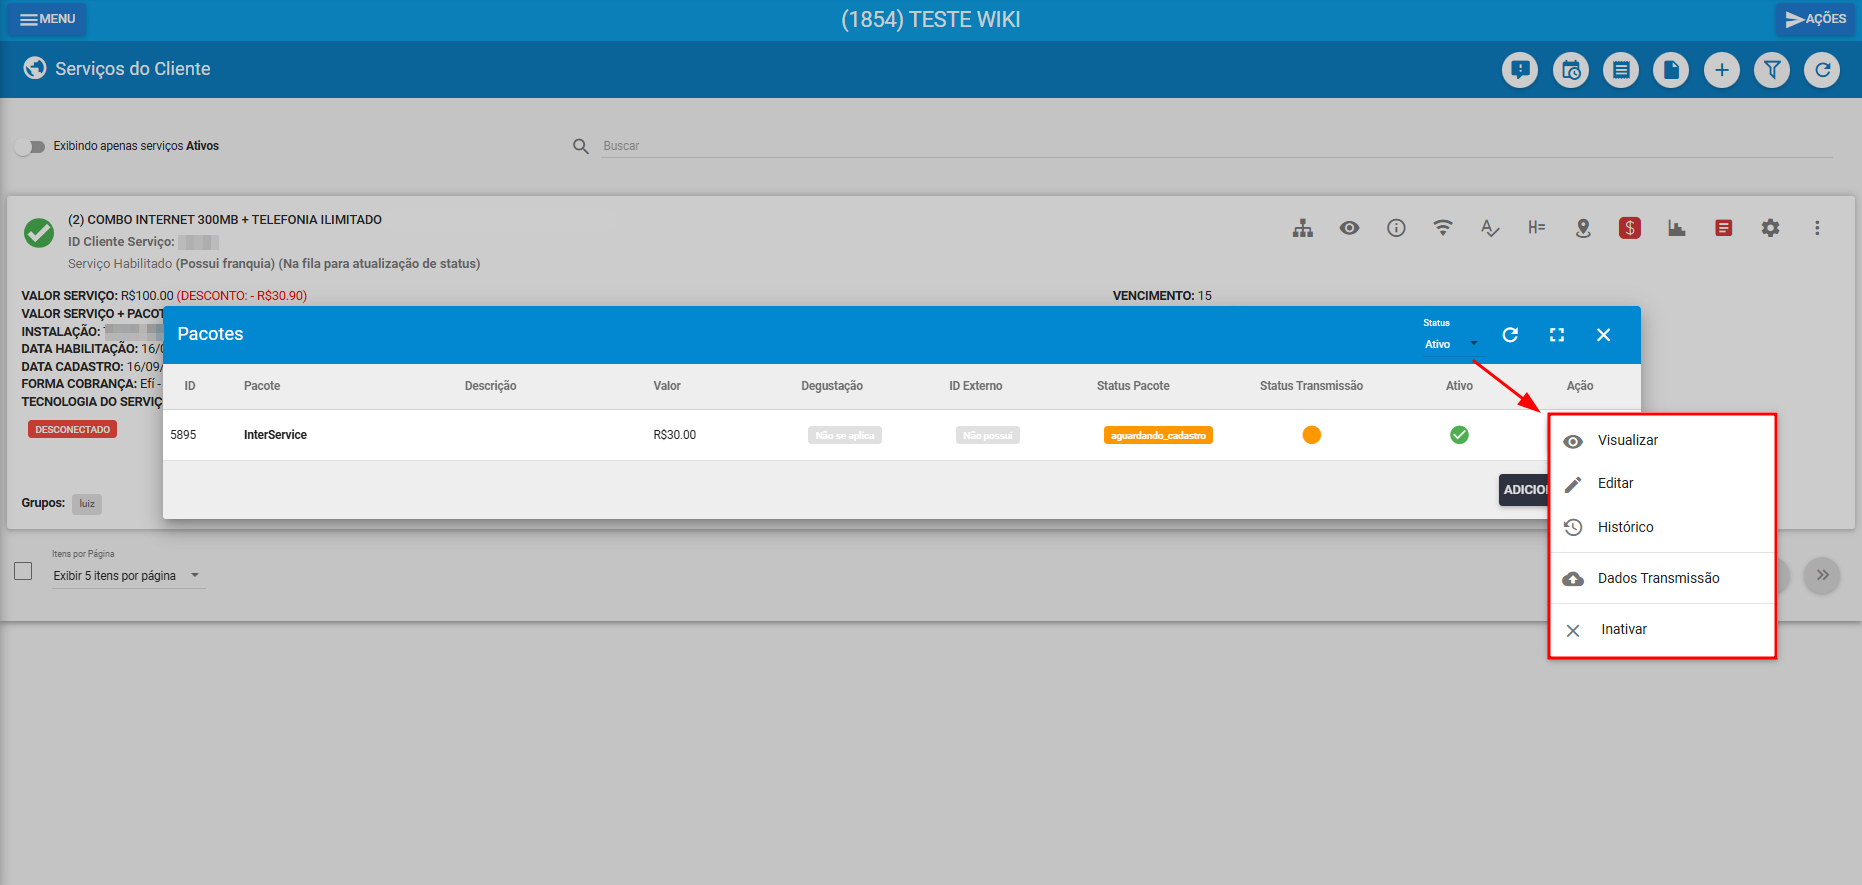The height and width of the screenshot is (885, 1862).
Task: Open service settings gear icon
Action: click(x=1771, y=228)
